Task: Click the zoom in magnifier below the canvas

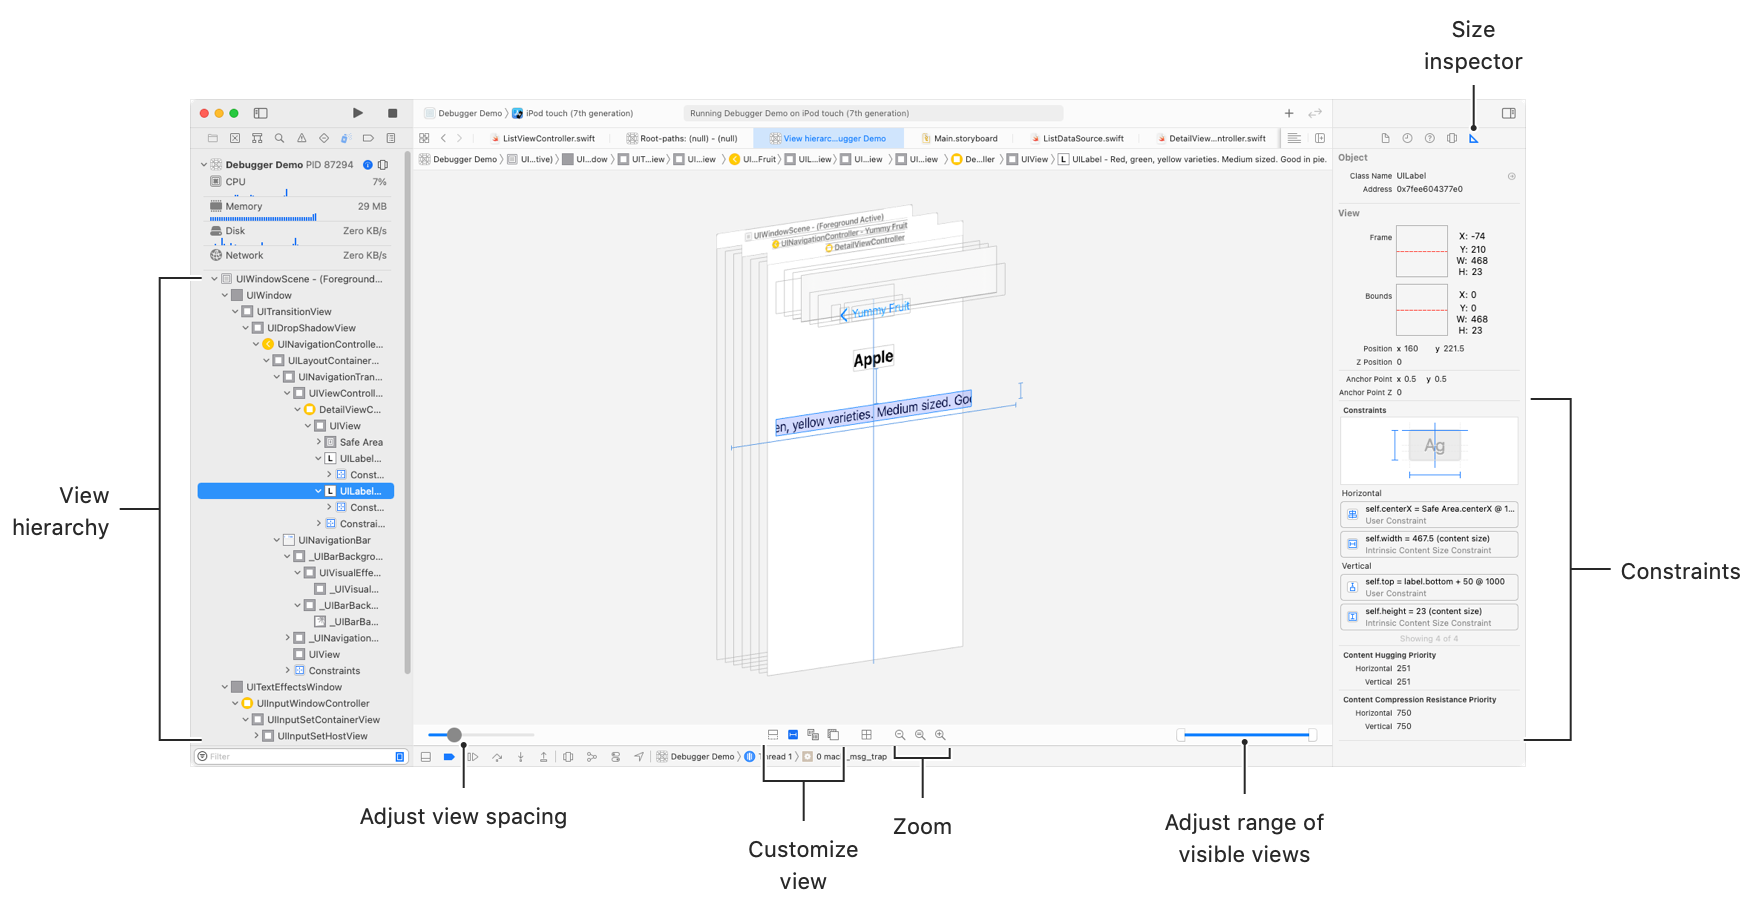Action: click(940, 735)
